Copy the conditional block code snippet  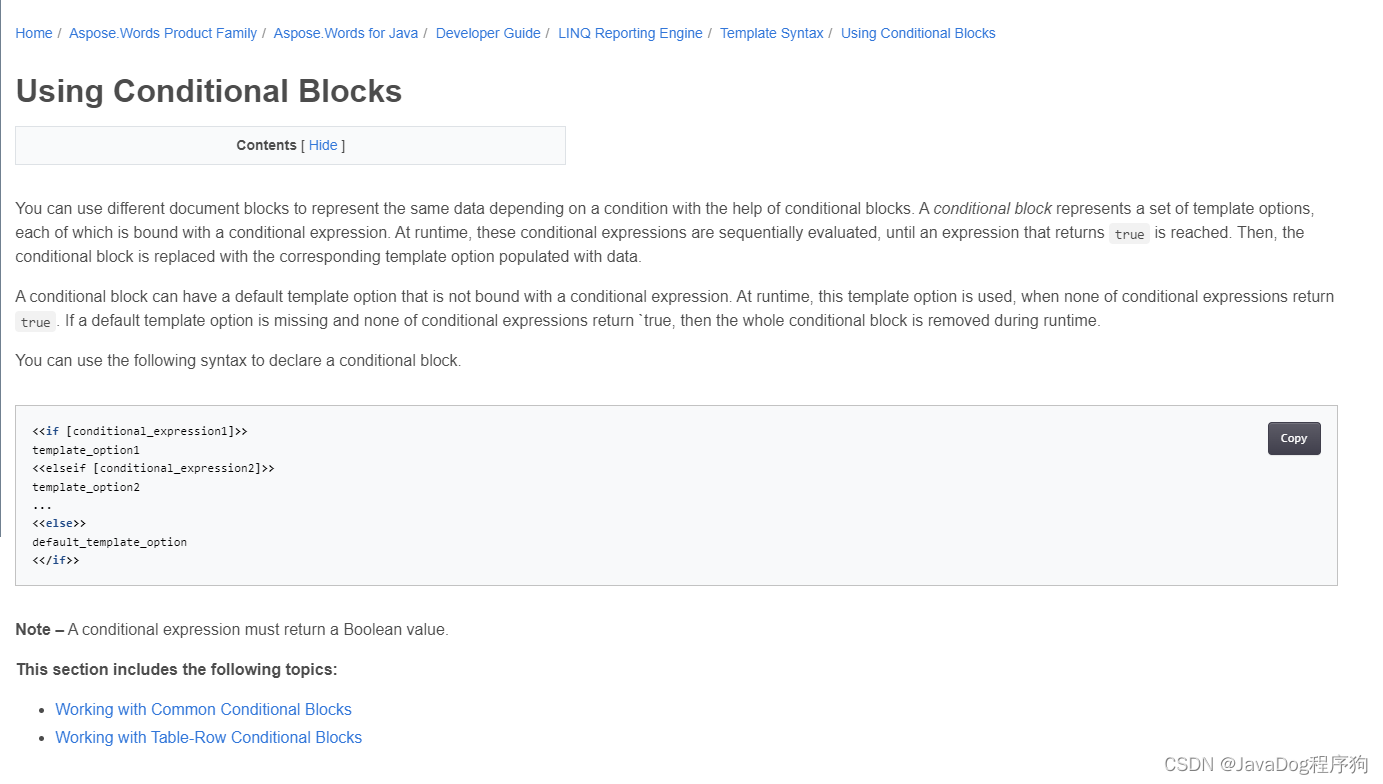coord(1294,438)
